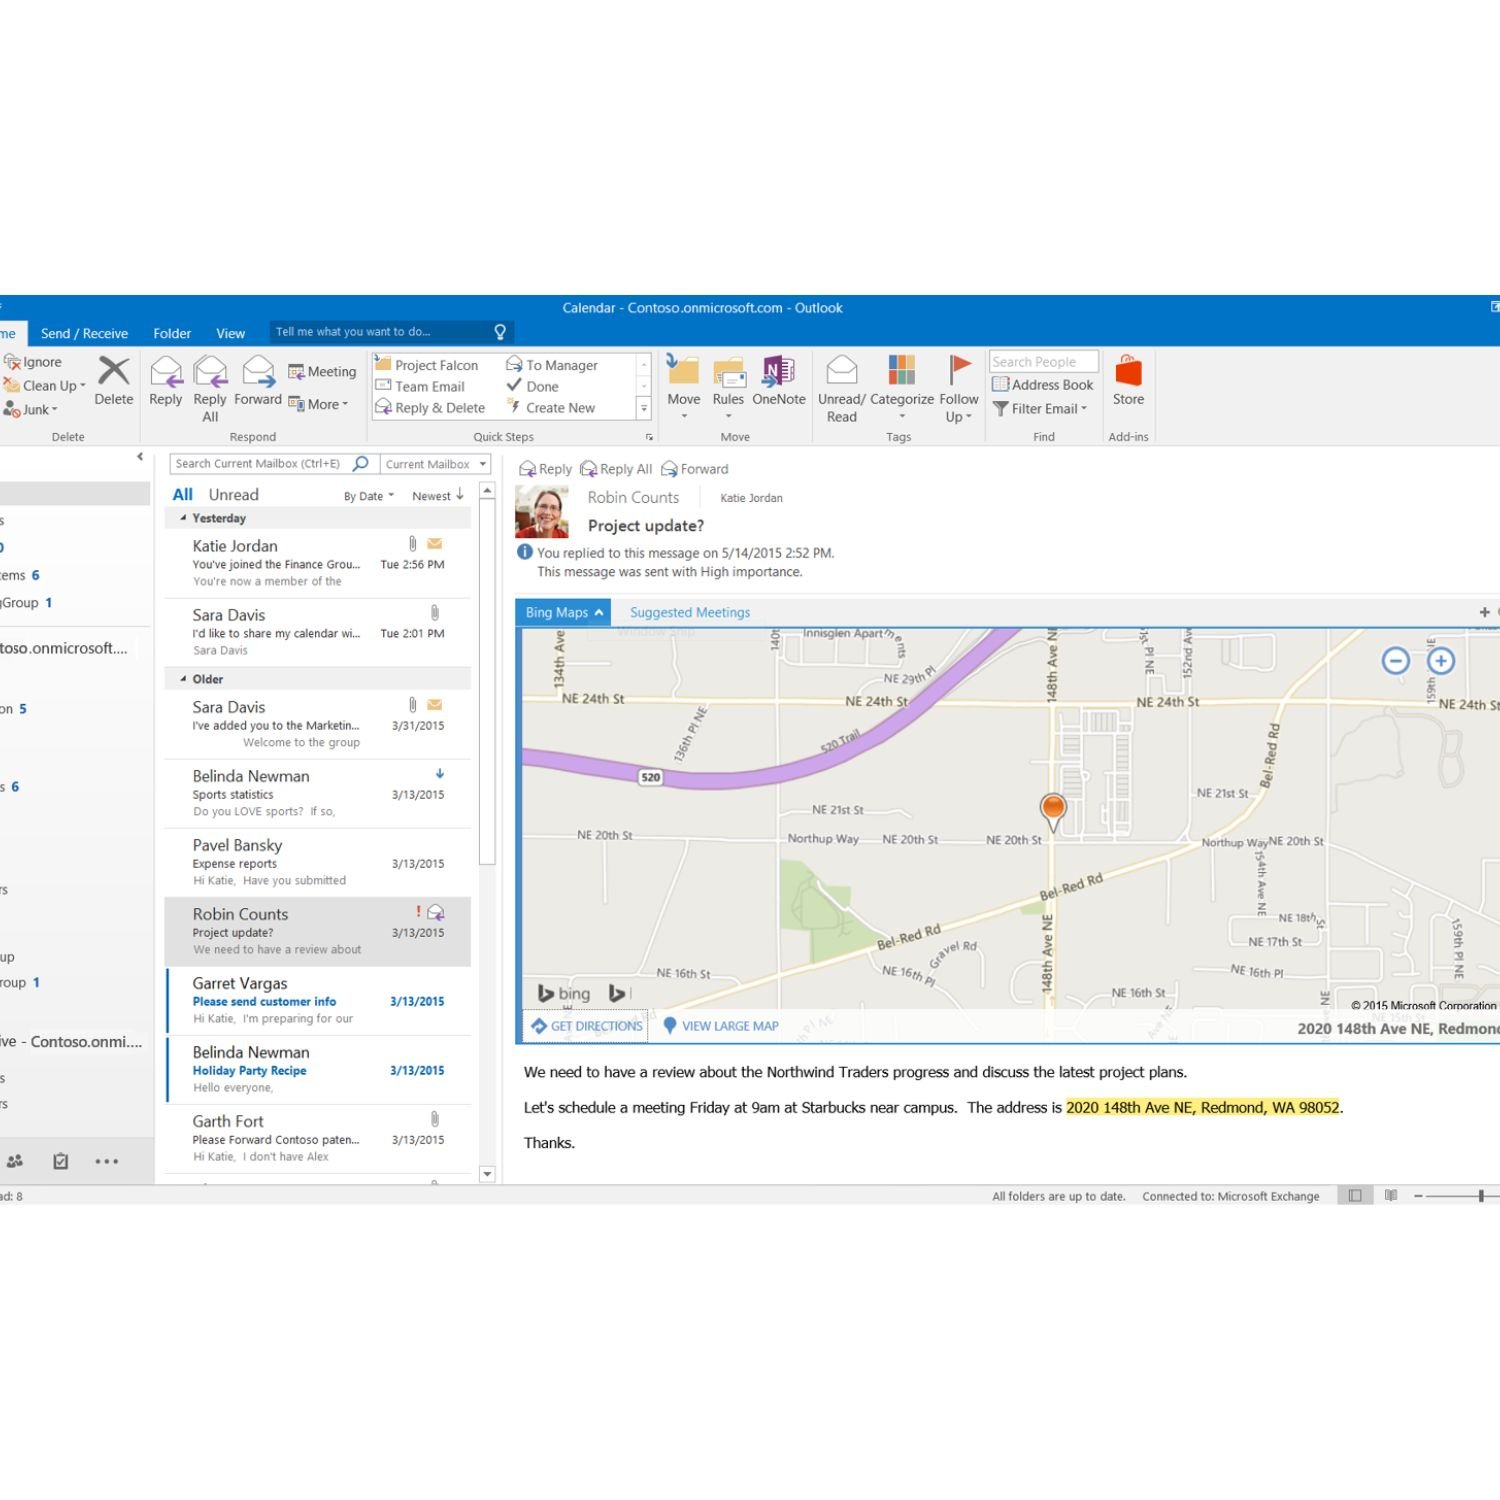Click the Forward icon in the Respond group

pos(258,372)
